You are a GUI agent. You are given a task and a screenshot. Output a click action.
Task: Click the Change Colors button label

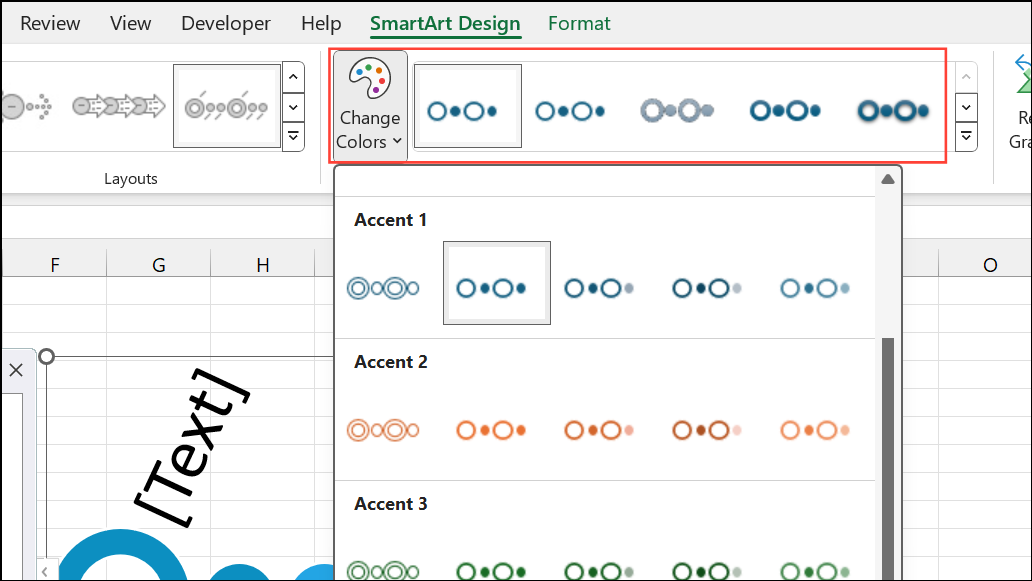coord(369,129)
